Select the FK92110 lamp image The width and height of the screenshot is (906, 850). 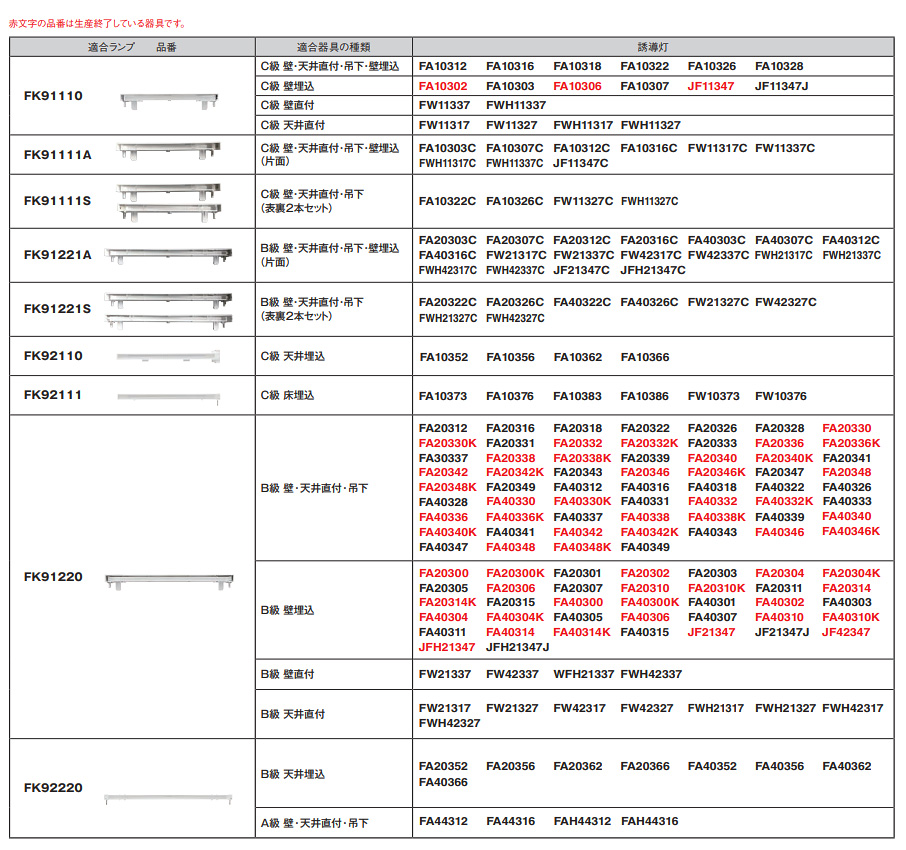168,356
